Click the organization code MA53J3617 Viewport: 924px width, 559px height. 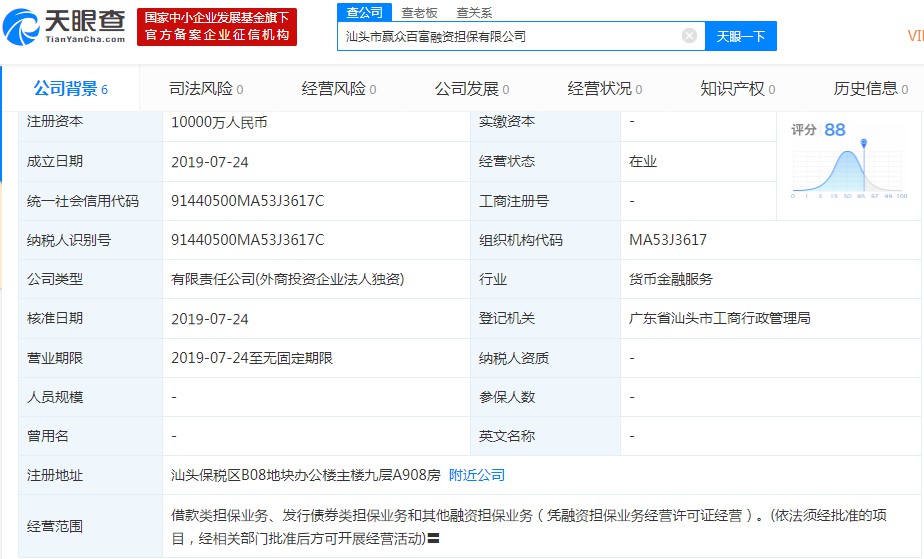(668, 240)
